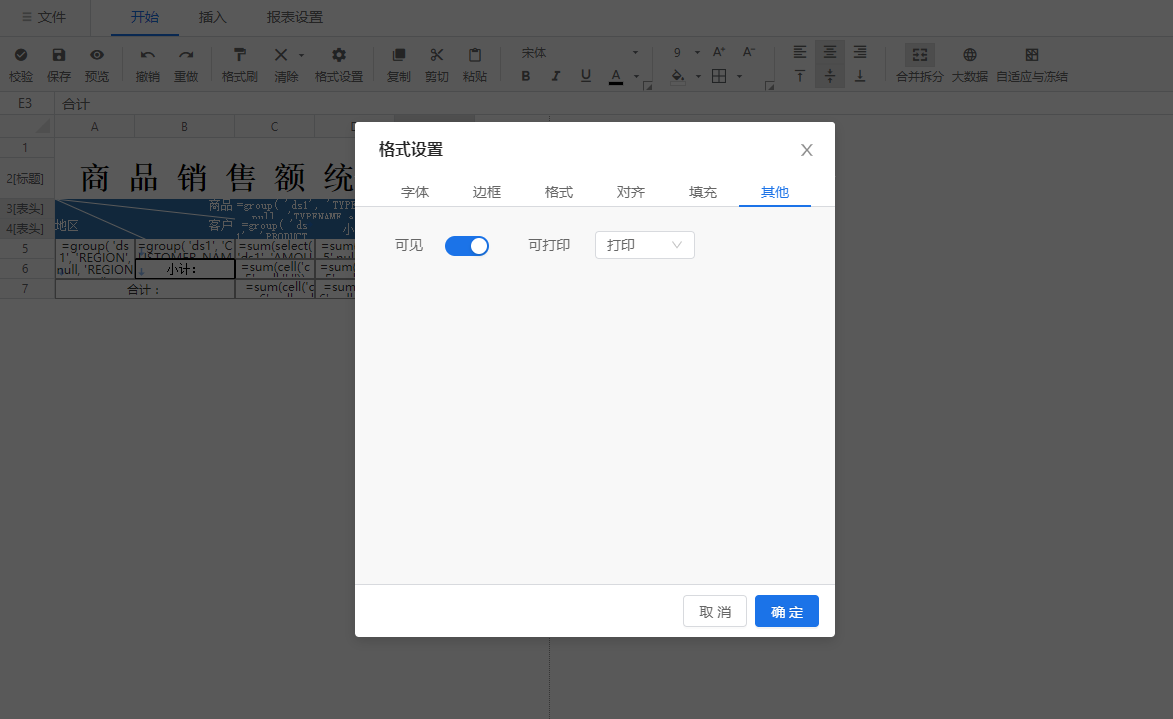Image resolution: width=1173 pixels, height=719 pixels.
Task: Apply the cell border grid icon
Action: pyautogui.click(x=719, y=76)
